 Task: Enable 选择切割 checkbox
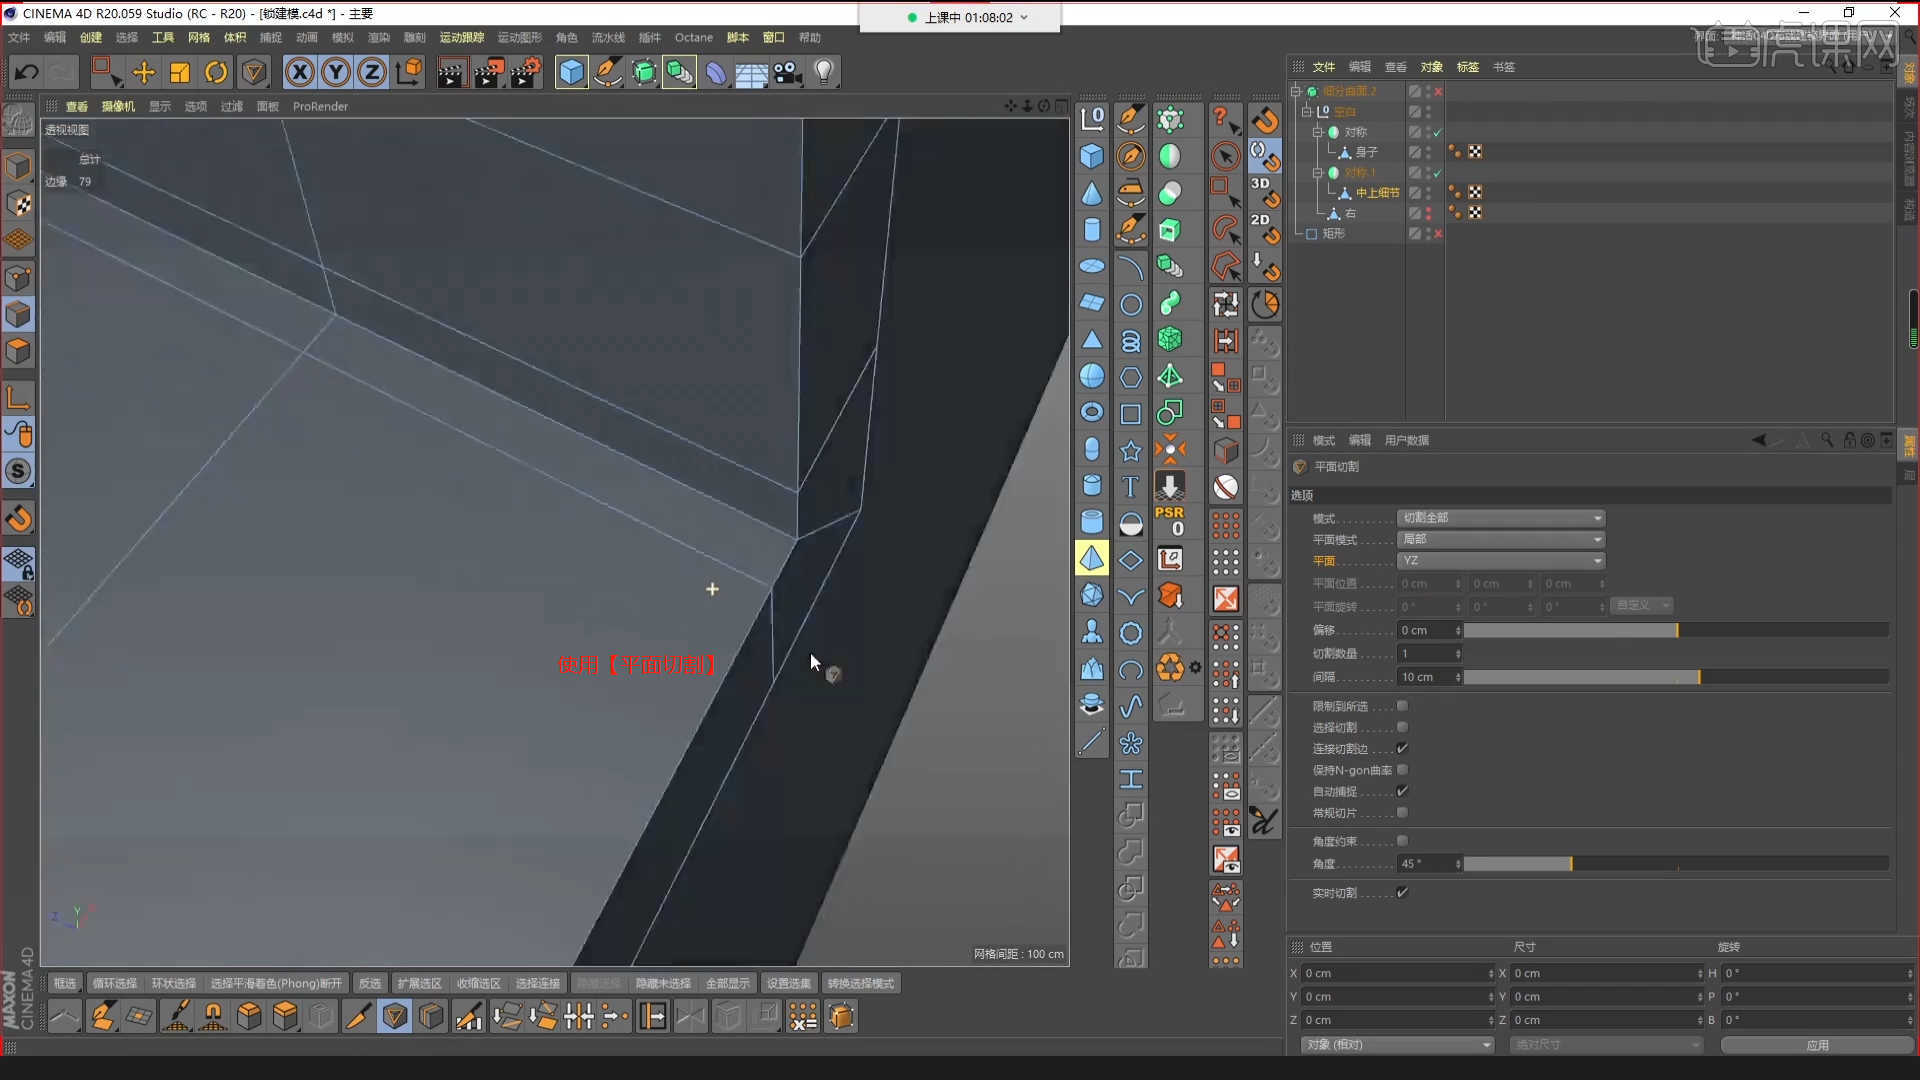(x=1402, y=727)
